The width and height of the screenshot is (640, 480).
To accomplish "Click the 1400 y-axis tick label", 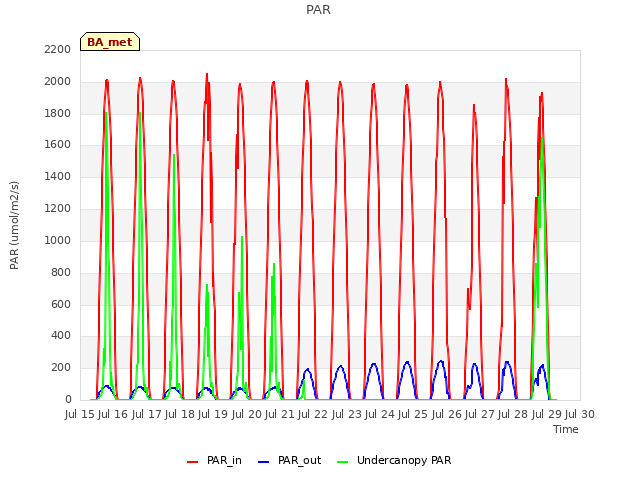I will point(58,176).
